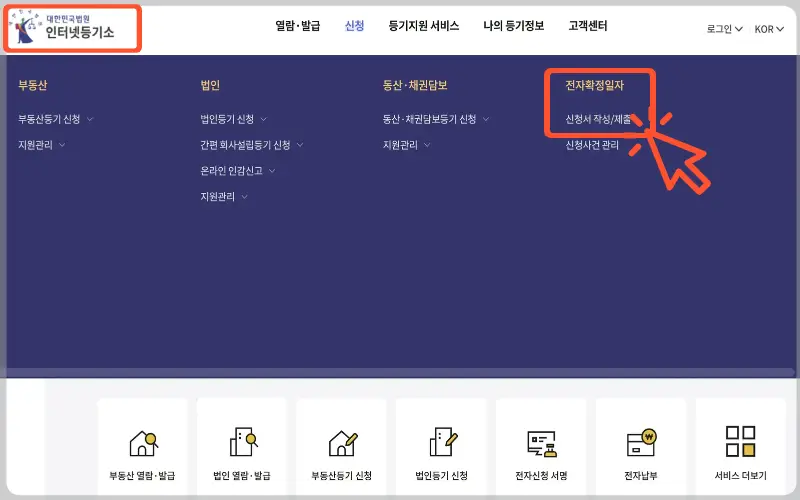Expand 동산·채권담보등기 신청 submenu
This screenshot has width=800, height=500.
coord(436,119)
